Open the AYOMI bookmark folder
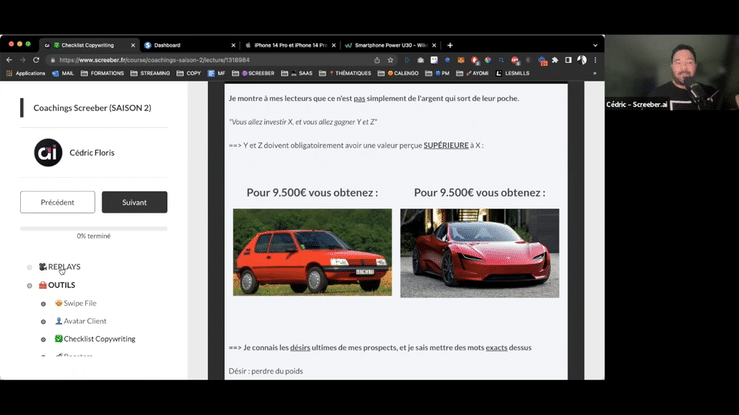The image size is (739, 415). pos(472,73)
